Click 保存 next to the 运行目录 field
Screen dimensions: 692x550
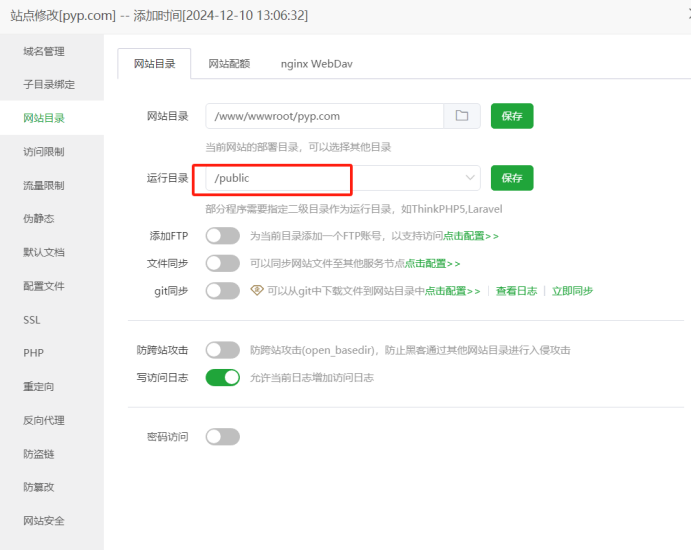click(x=511, y=178)
